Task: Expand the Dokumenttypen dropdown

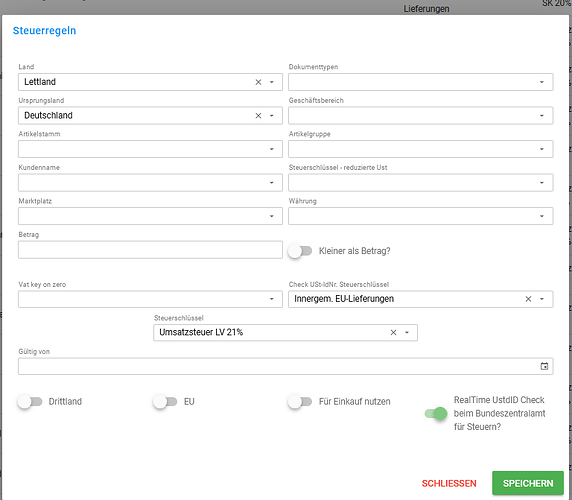Action: (542, 82)
